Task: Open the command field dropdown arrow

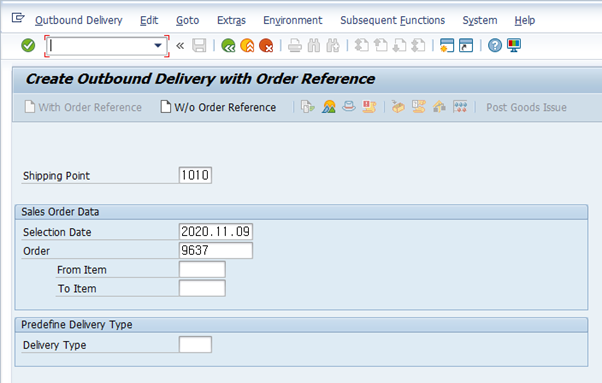Action: [158, 46]
